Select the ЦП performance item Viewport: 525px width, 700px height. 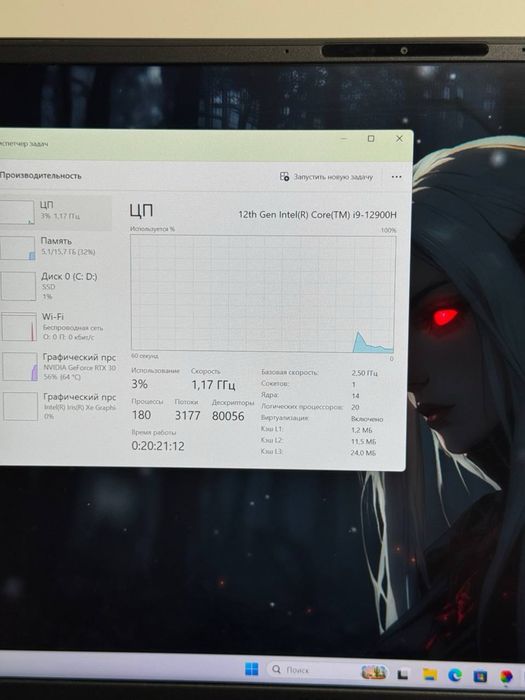coord(55,212)
